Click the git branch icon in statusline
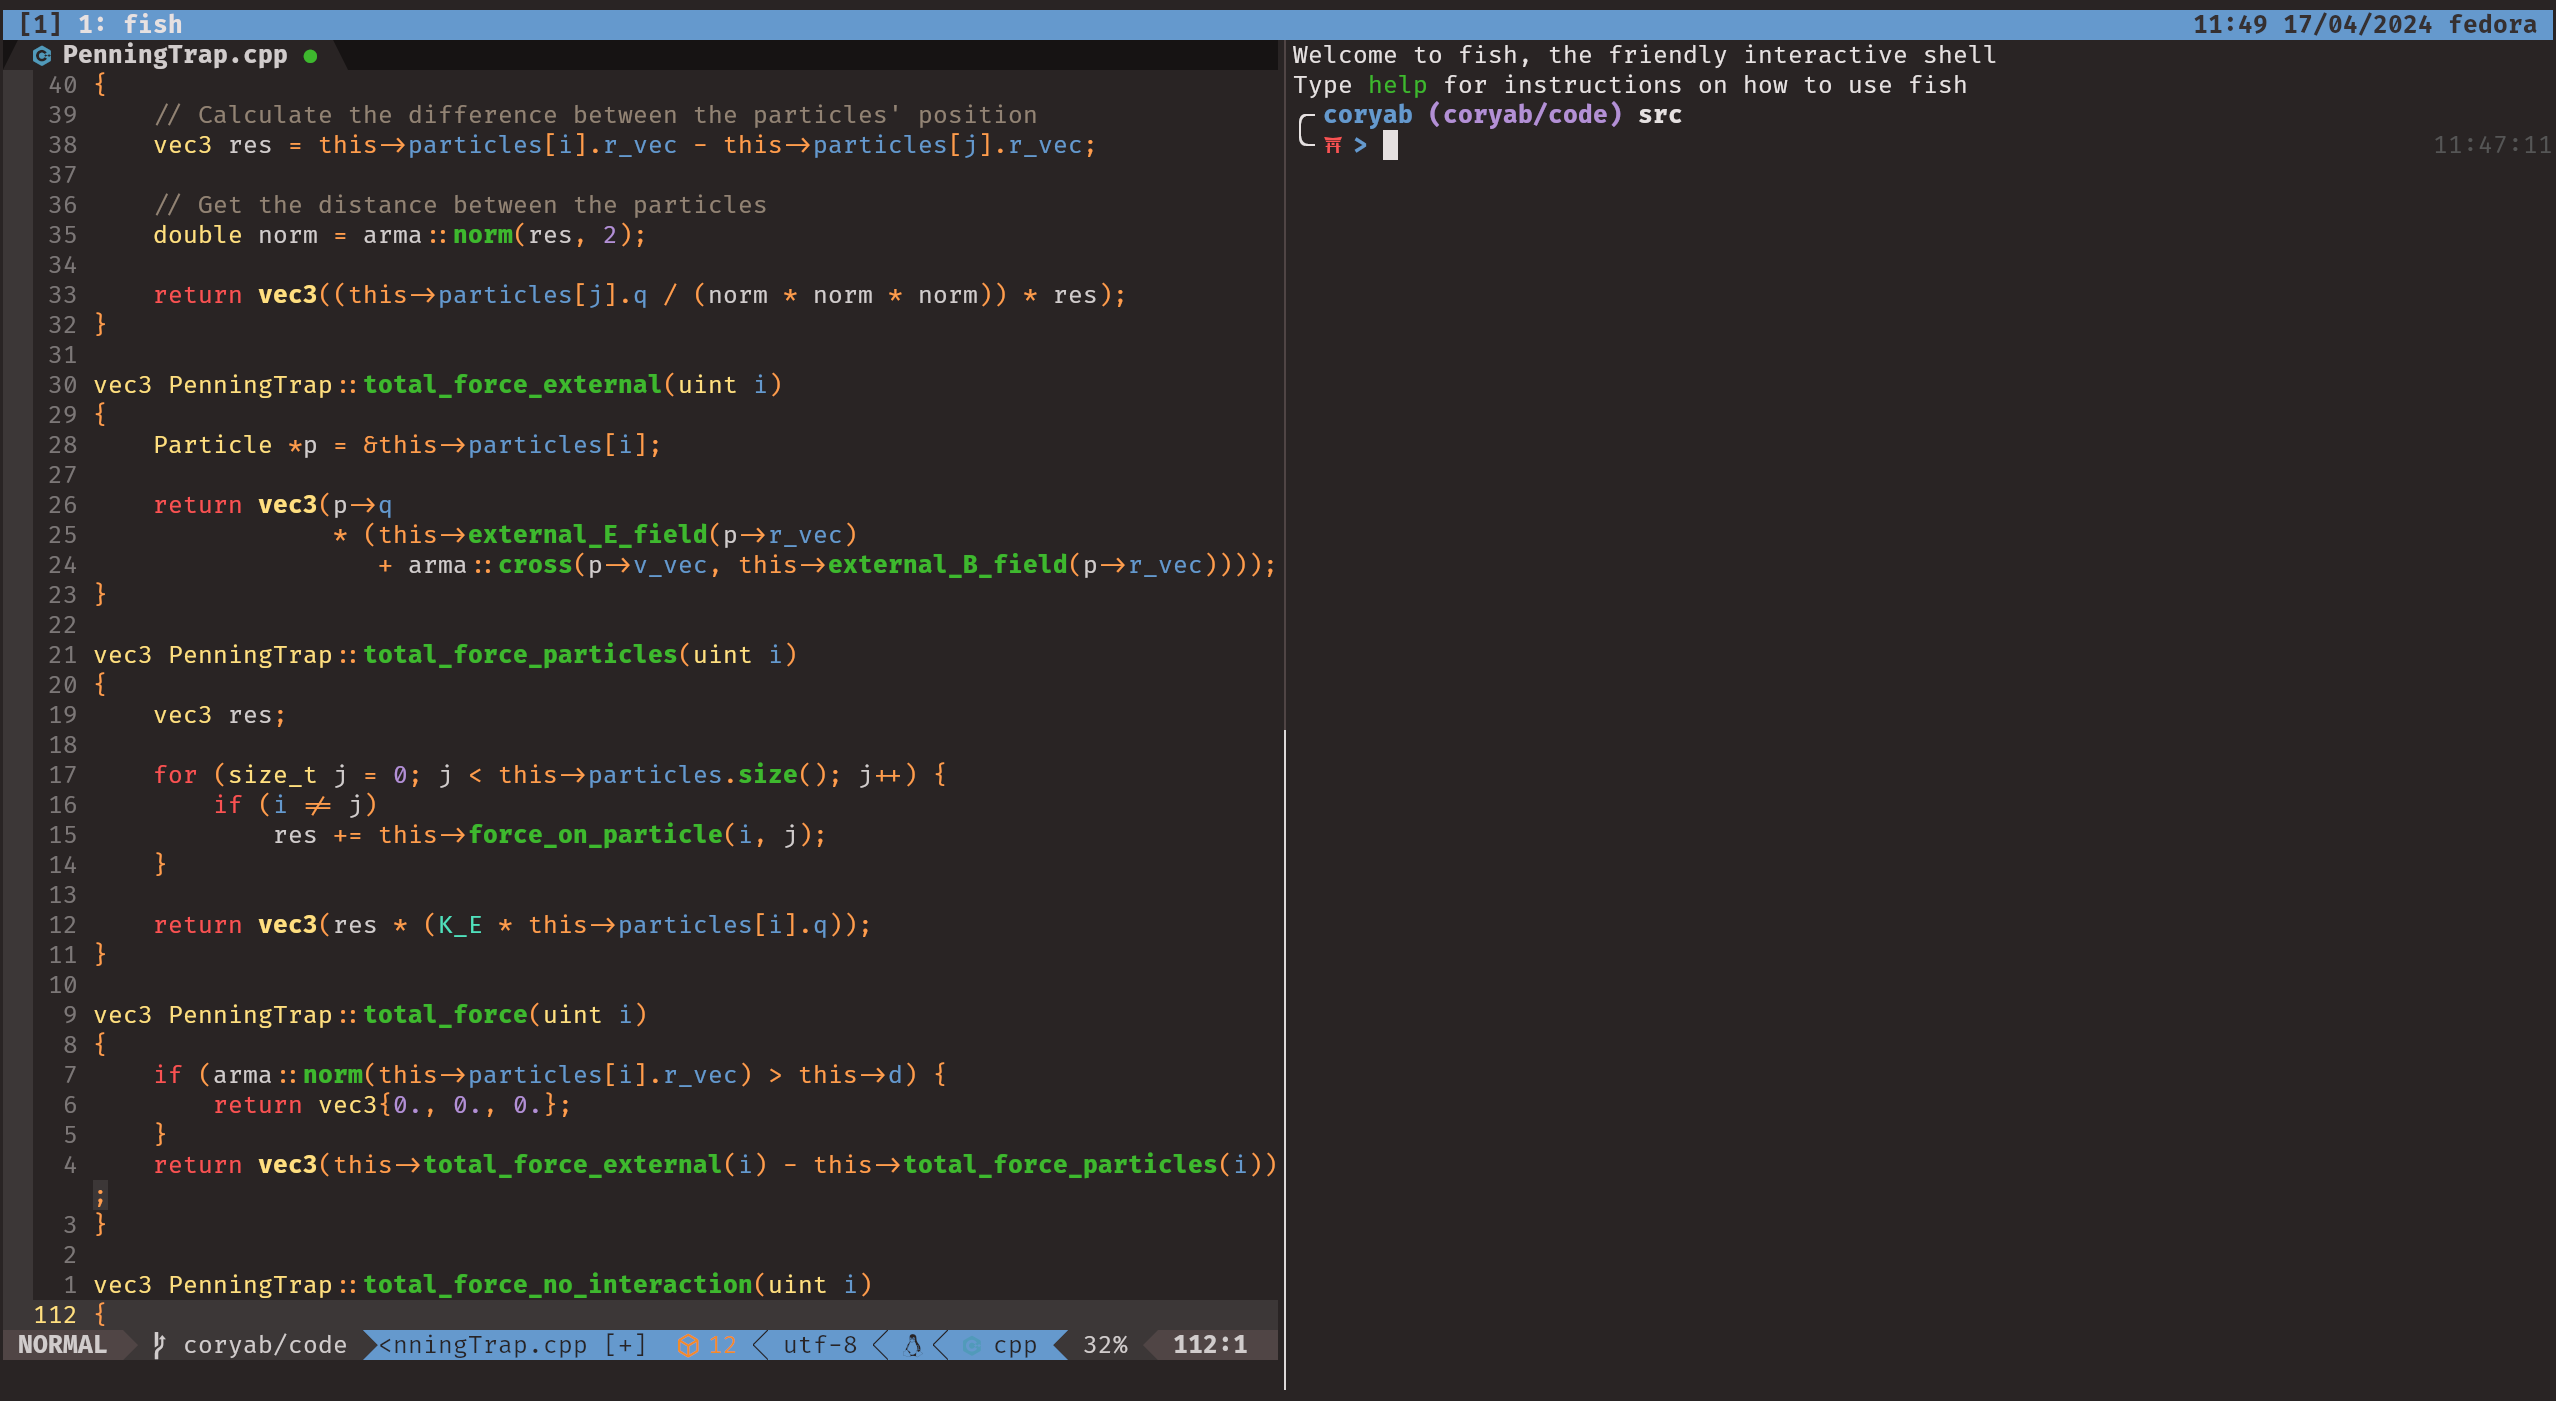2556x1401 pixels. 159,1345
